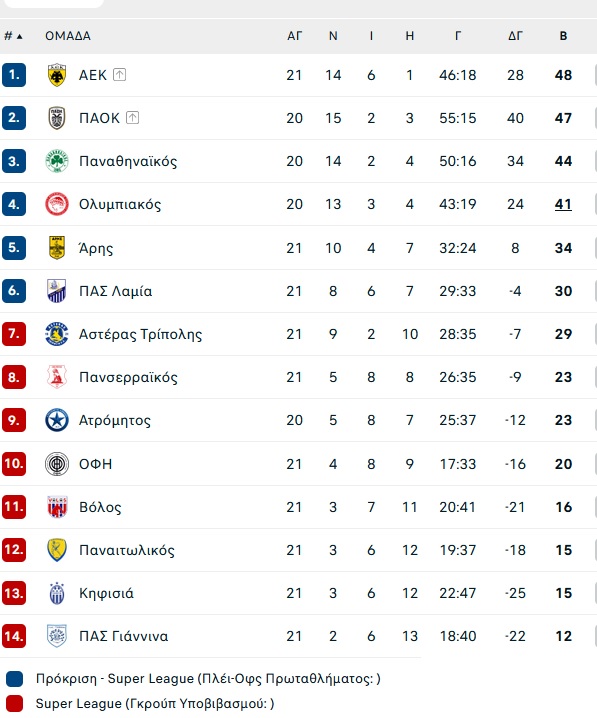The width and height of the screenshot is (597, 718).
Task: Click the ΑΓ matches played header
Action: click(x=294, y=36)
